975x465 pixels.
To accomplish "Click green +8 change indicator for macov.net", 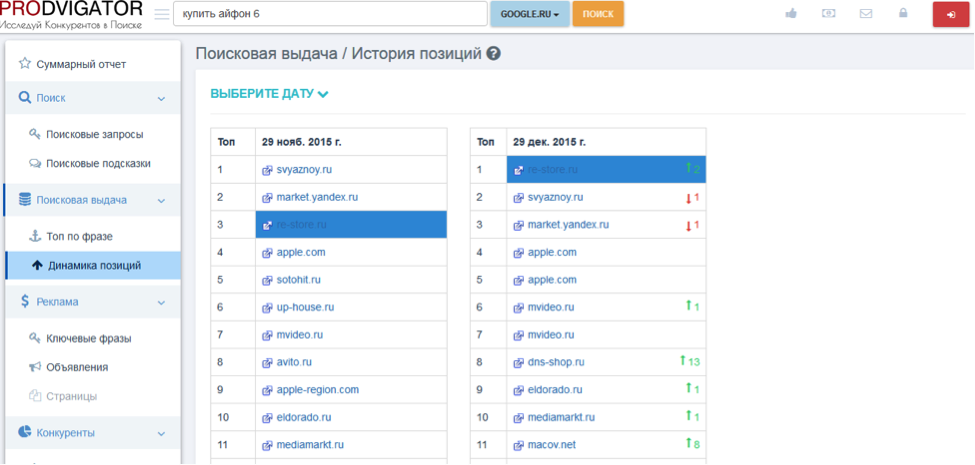I will 693,444.
